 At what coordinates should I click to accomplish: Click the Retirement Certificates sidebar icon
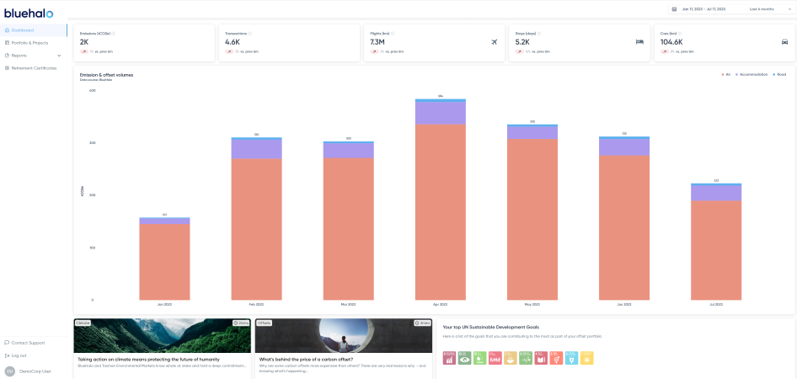pos(7,68)
